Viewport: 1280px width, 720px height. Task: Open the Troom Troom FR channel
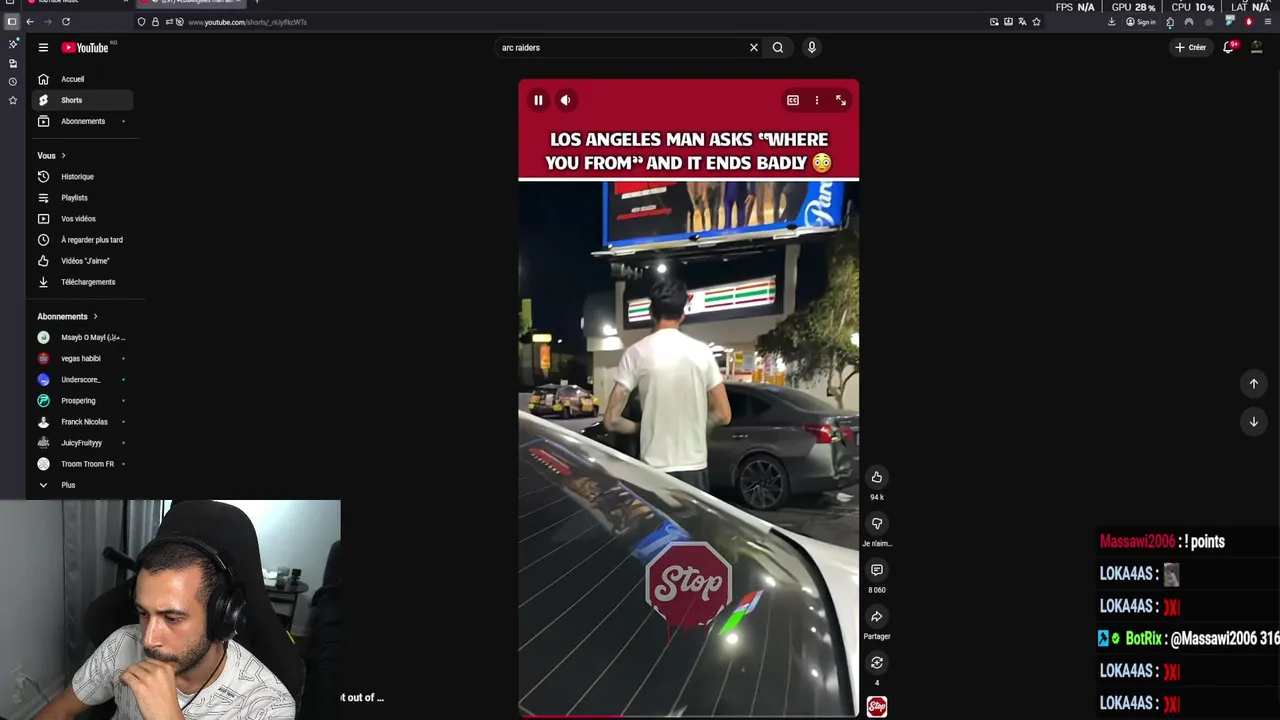coord(81,464)
